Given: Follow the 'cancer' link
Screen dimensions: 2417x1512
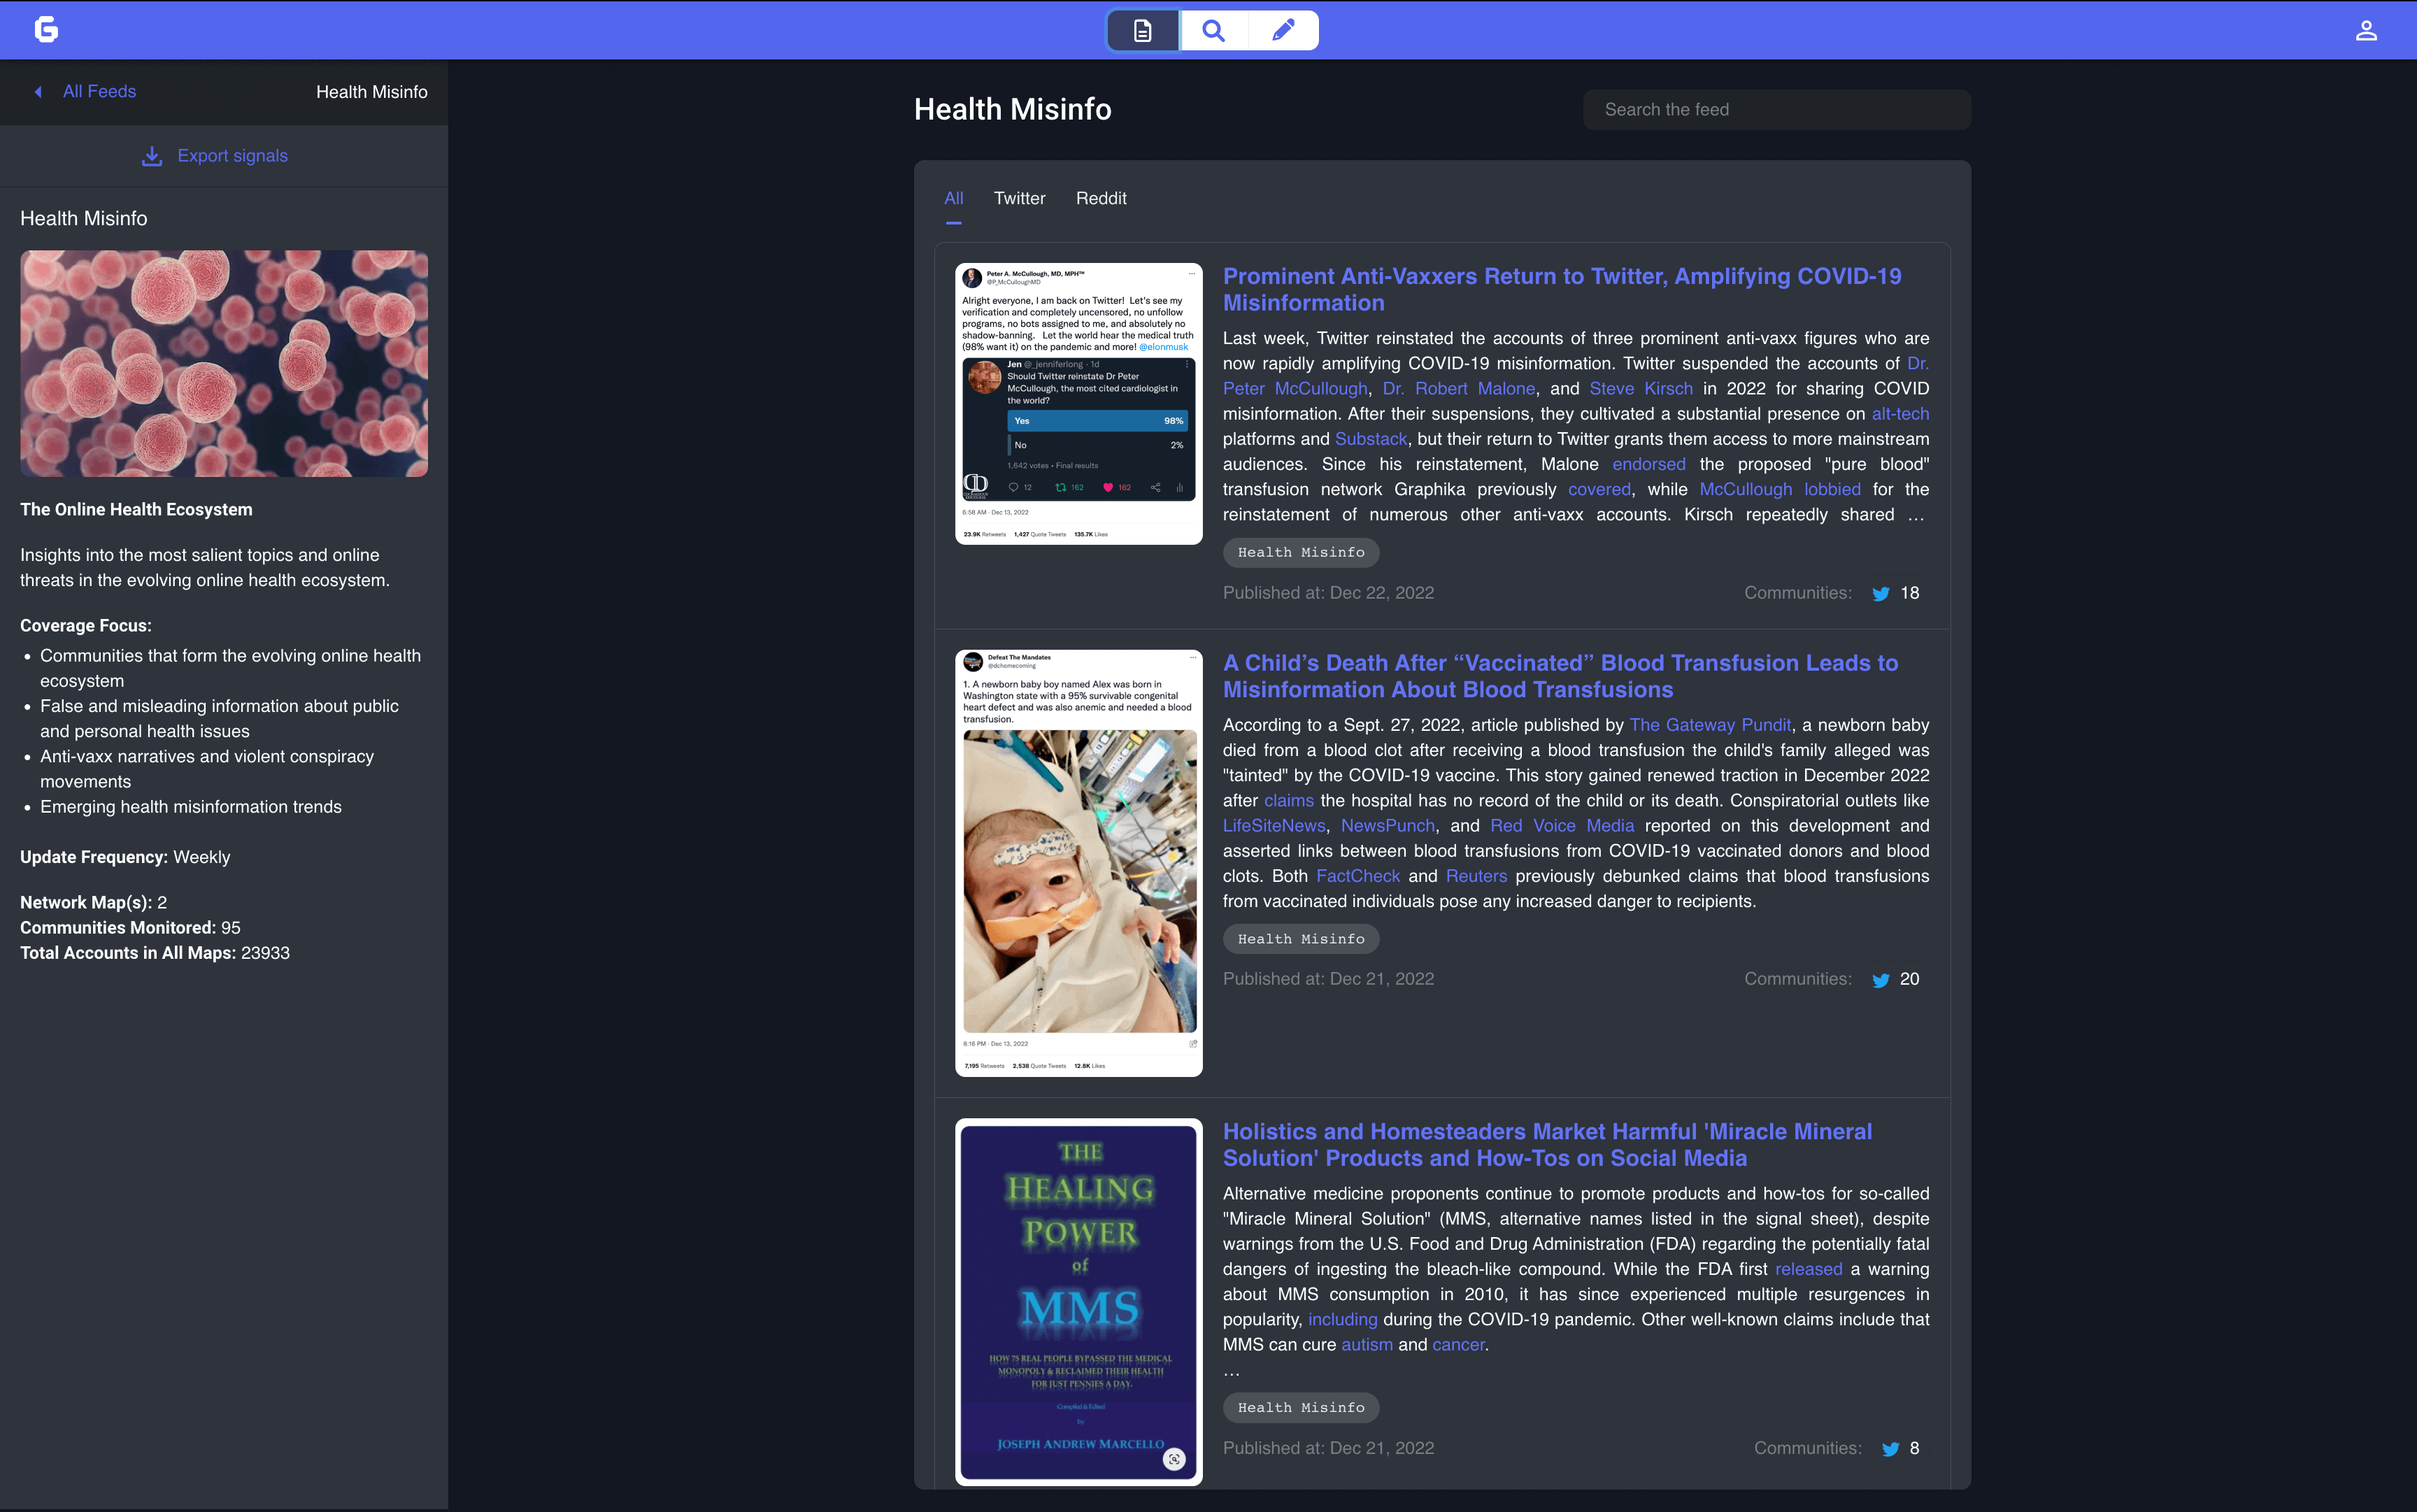Looking at the screenshot, I should tap(1458, 1345).
